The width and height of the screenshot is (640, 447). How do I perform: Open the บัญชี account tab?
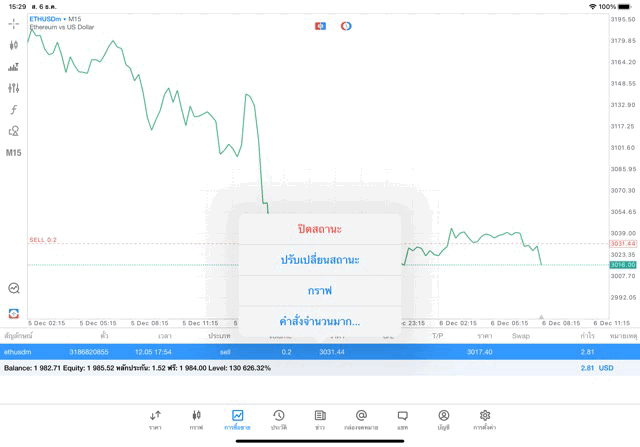443,419
